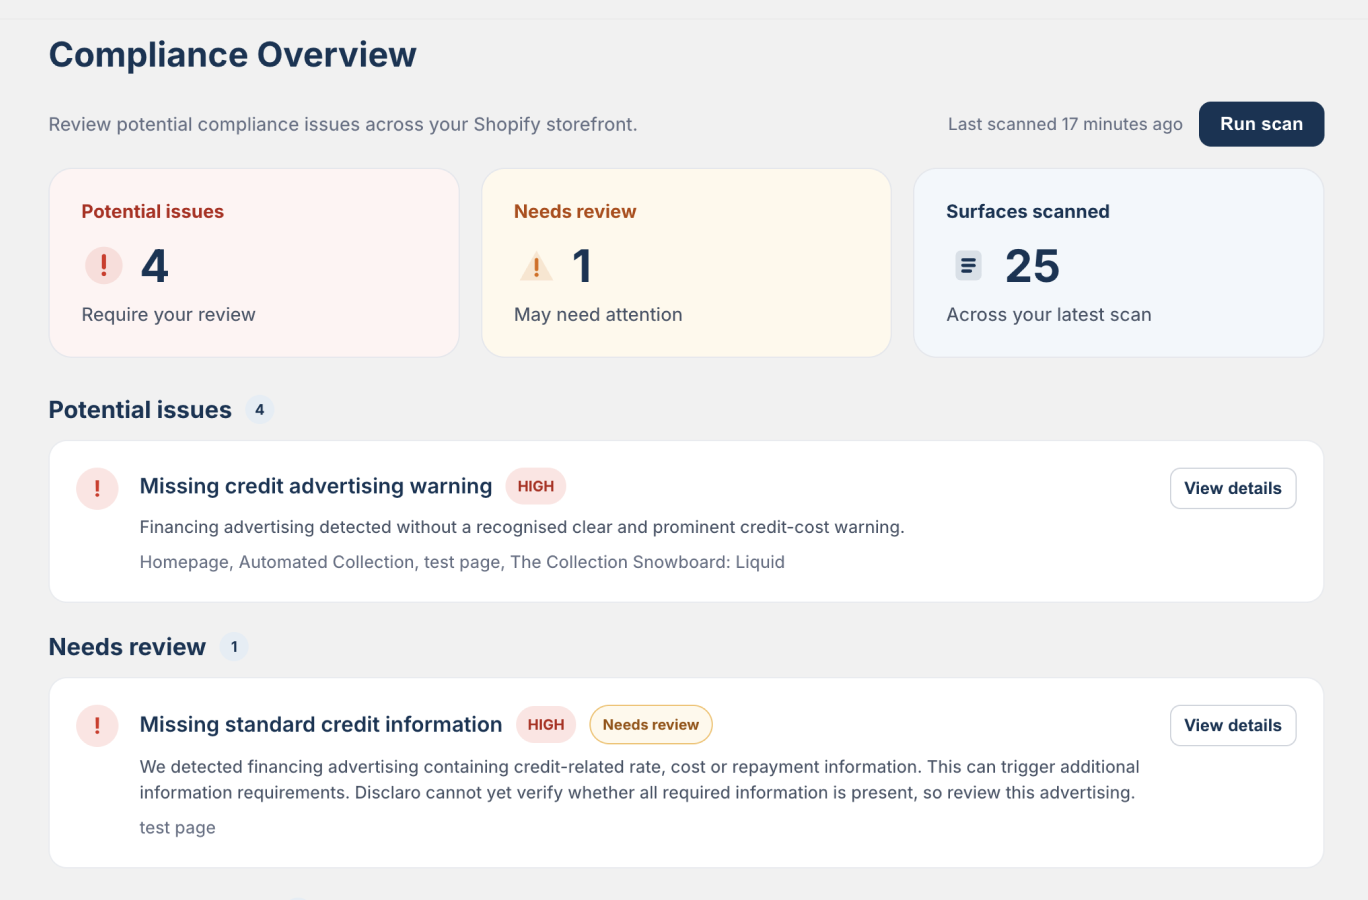Click the 'May need attention' caption

point(598,314)
